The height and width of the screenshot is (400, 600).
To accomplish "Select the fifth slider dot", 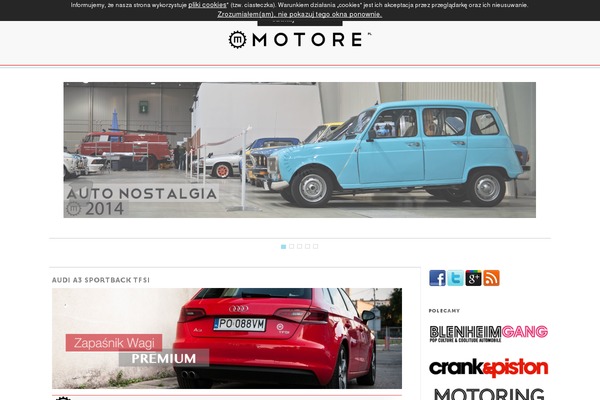I will click(x=316, y=247).
